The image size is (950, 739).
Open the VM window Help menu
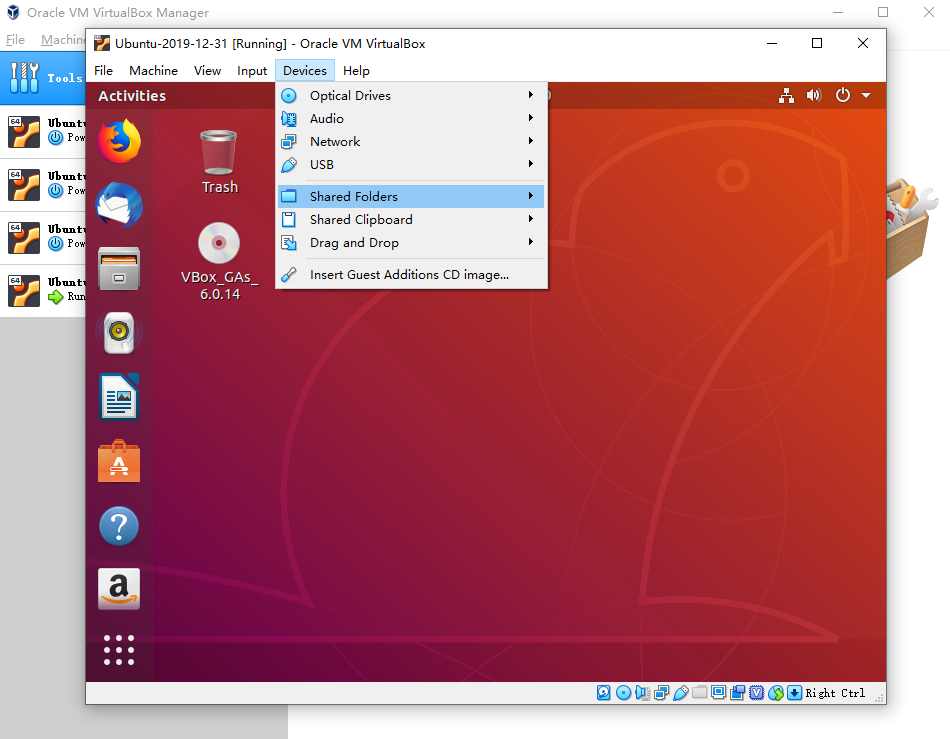[x=356, y=71]
